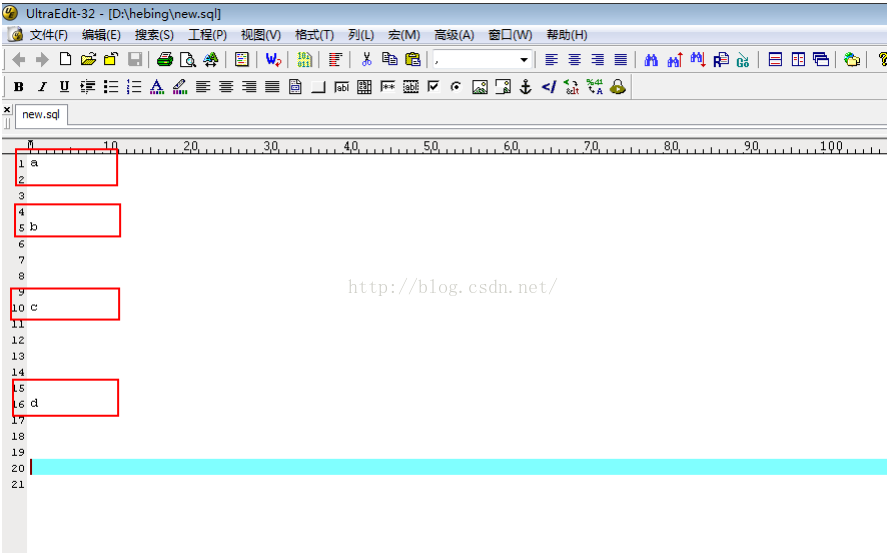Toggle word wrap using the W icon
This screenshot has width=887, height=553.
[x=273, y=59]
